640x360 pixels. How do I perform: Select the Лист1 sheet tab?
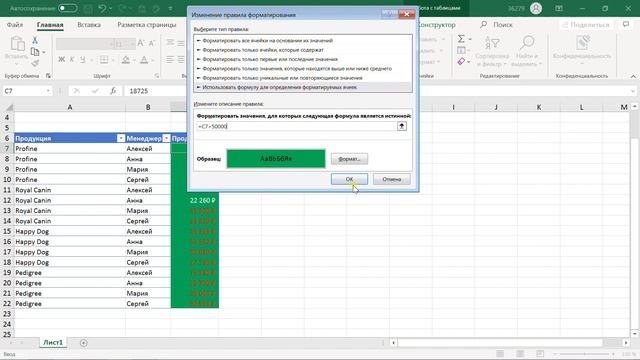click(53, 343)
